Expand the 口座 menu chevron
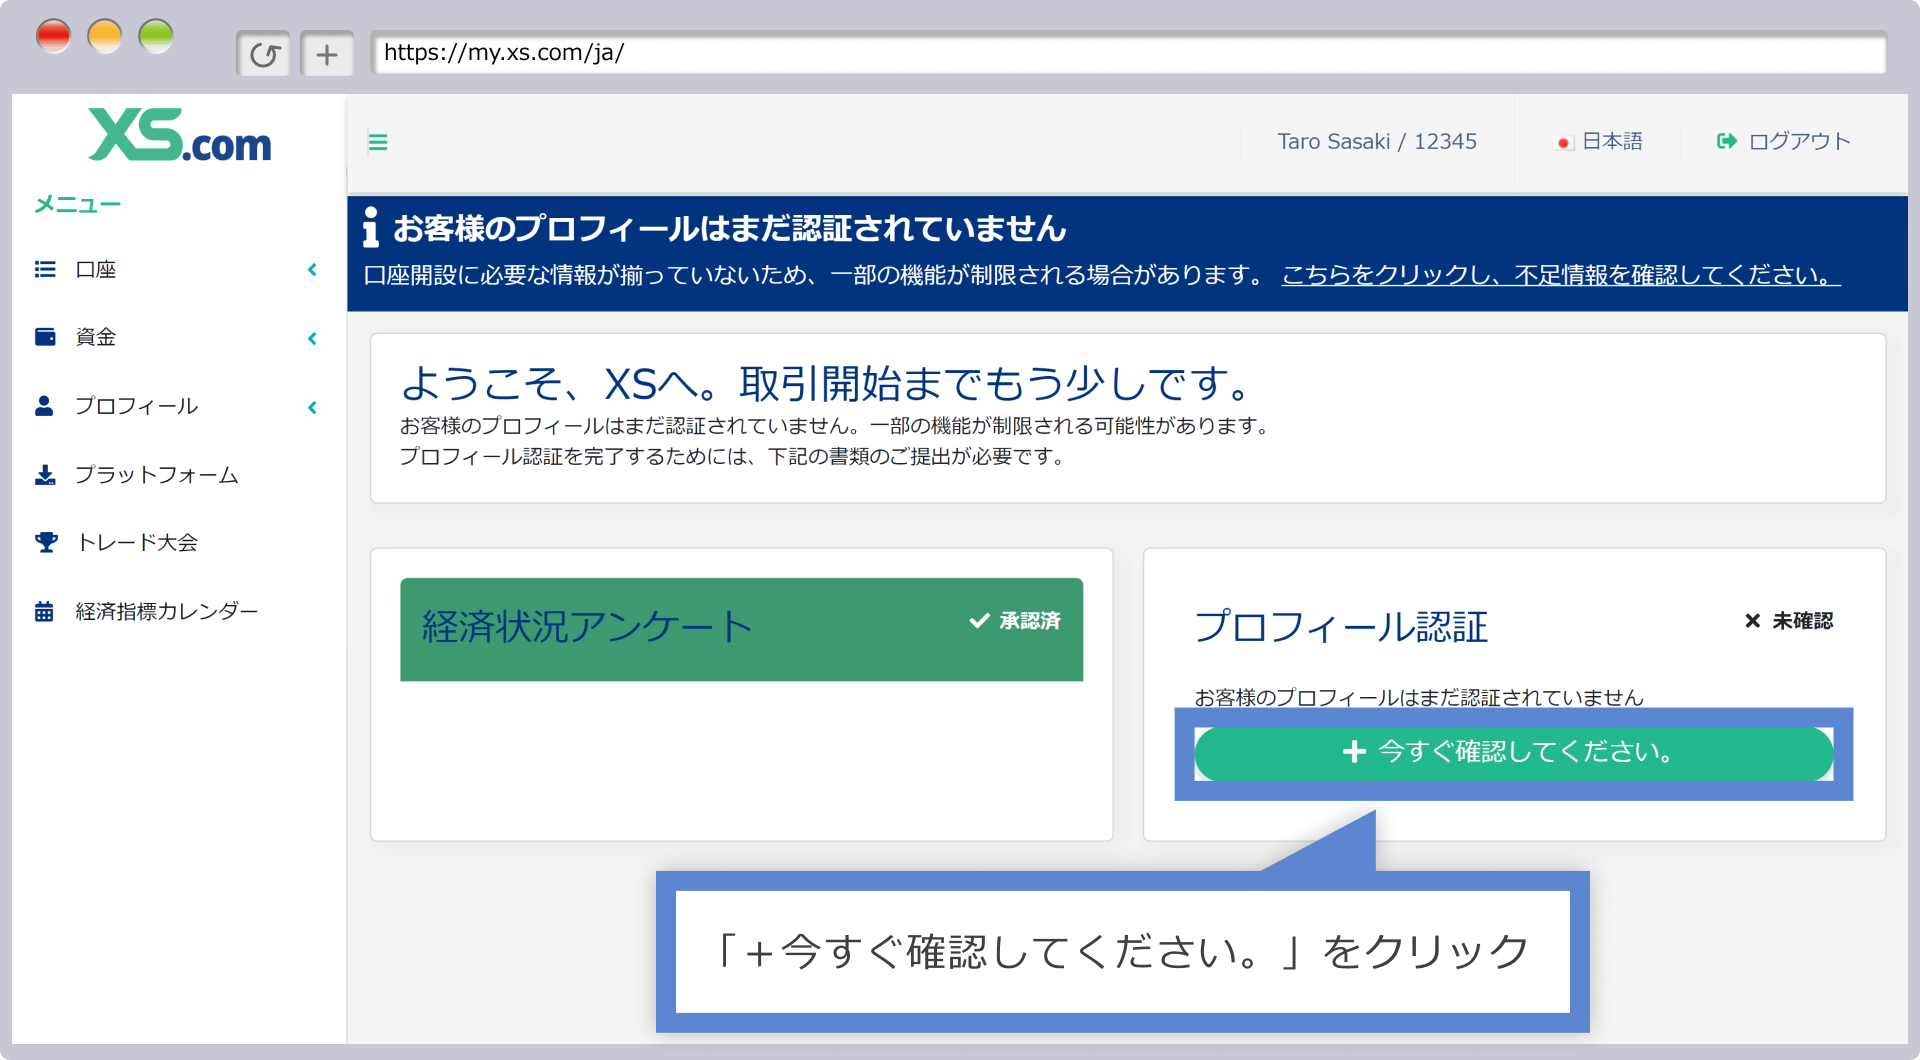The width and height of the screenshot is (1920, 1060). click(x=312, y=270)
